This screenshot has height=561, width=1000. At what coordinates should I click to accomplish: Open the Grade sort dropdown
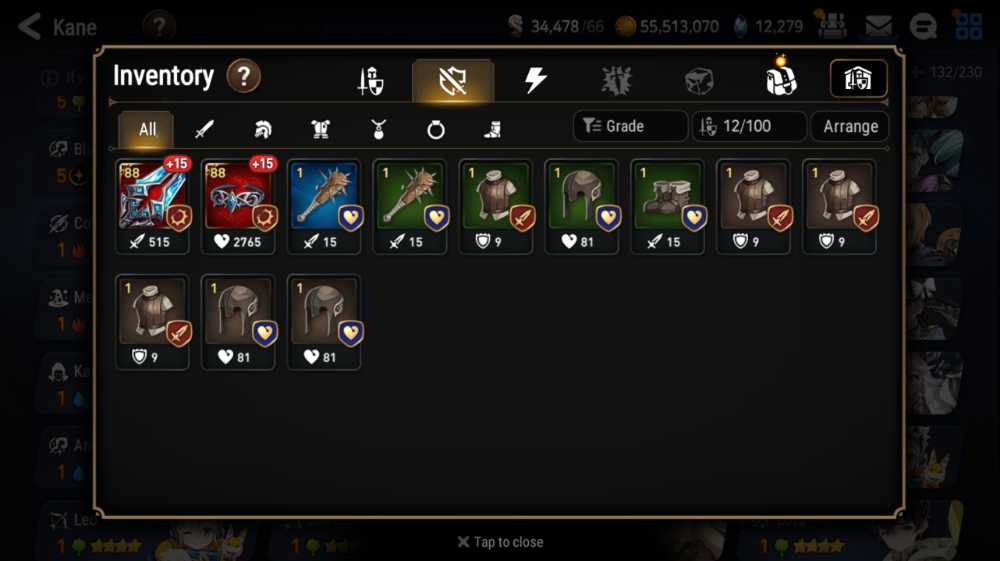[x=630, y=126]
